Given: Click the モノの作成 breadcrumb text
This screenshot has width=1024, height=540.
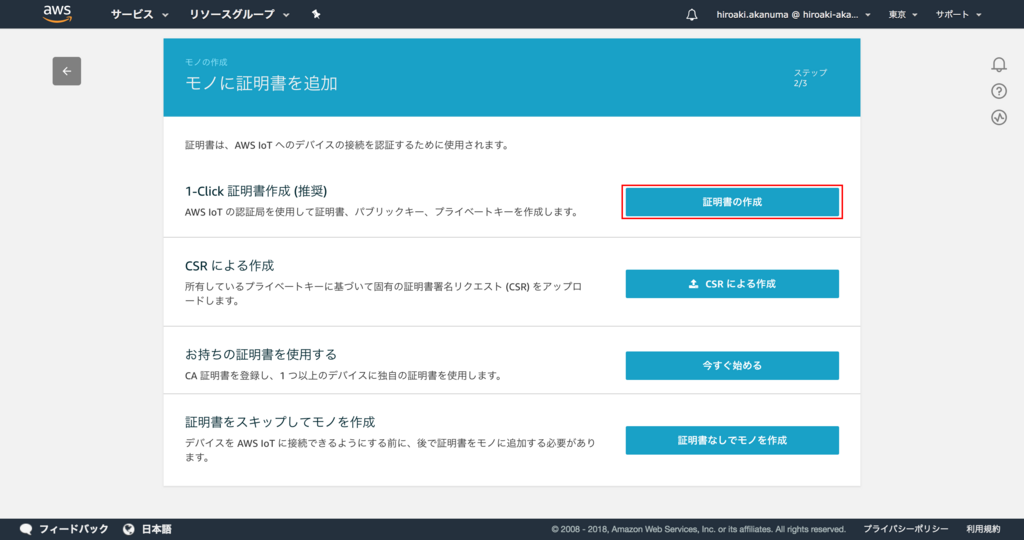Looking at the screenshot, I should 206,62.
